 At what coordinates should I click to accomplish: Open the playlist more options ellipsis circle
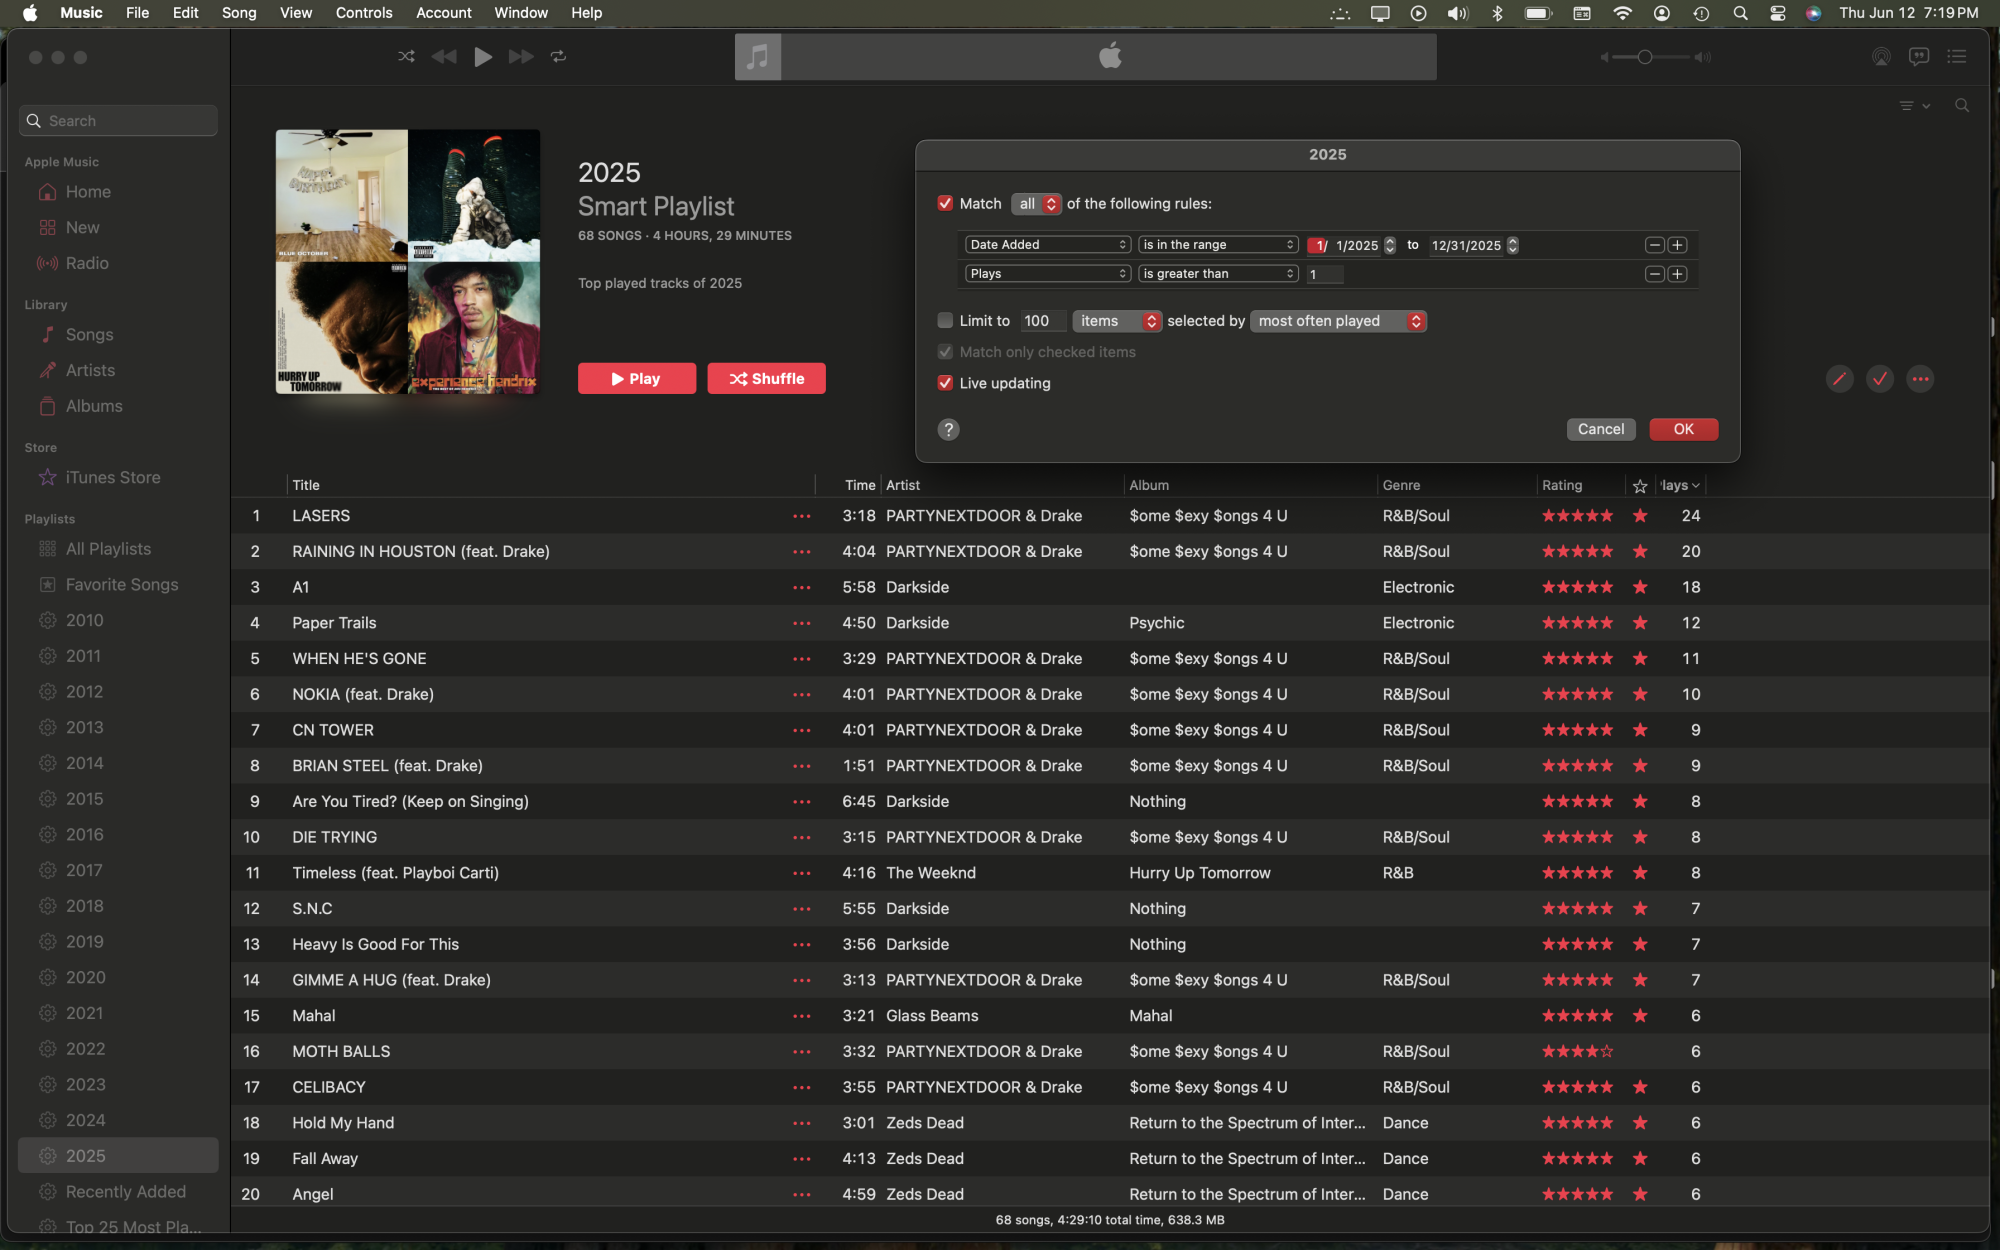click(1920, 379)
